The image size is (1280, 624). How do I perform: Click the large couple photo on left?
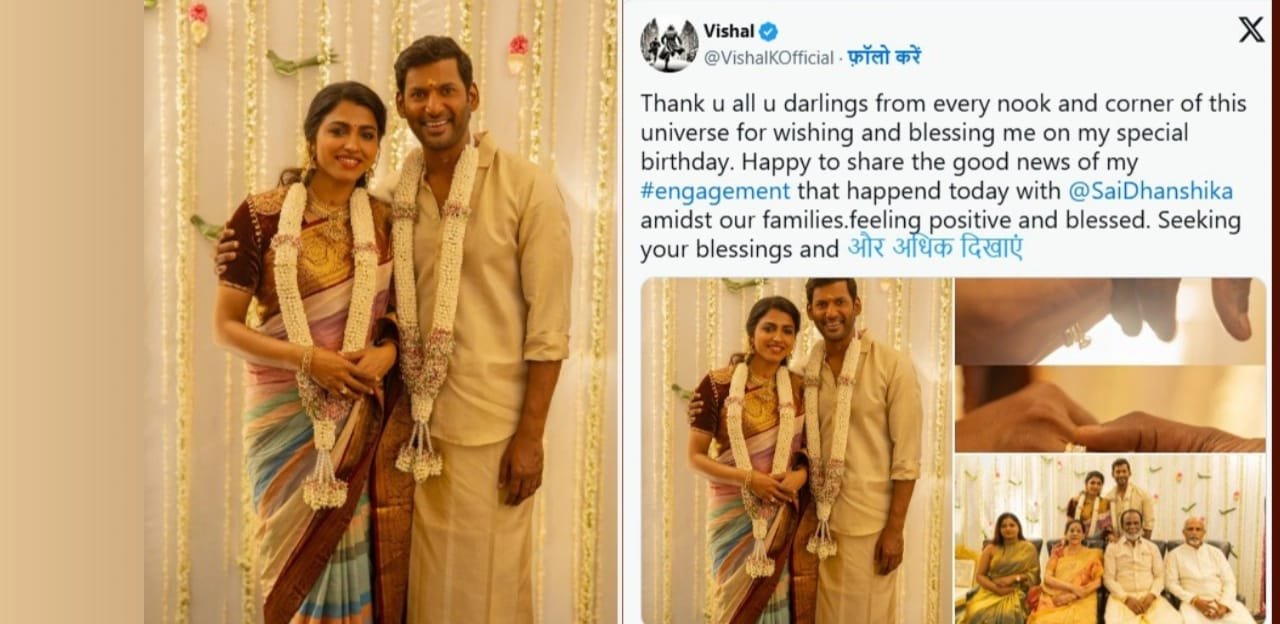[x=381, y=312]
